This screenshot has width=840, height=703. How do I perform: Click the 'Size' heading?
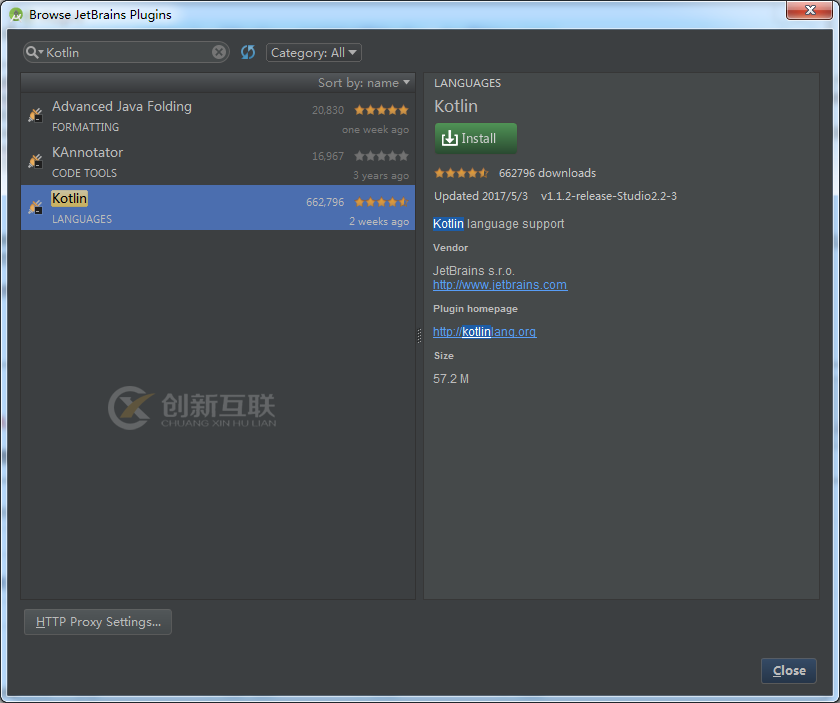(x=444, y=356)
